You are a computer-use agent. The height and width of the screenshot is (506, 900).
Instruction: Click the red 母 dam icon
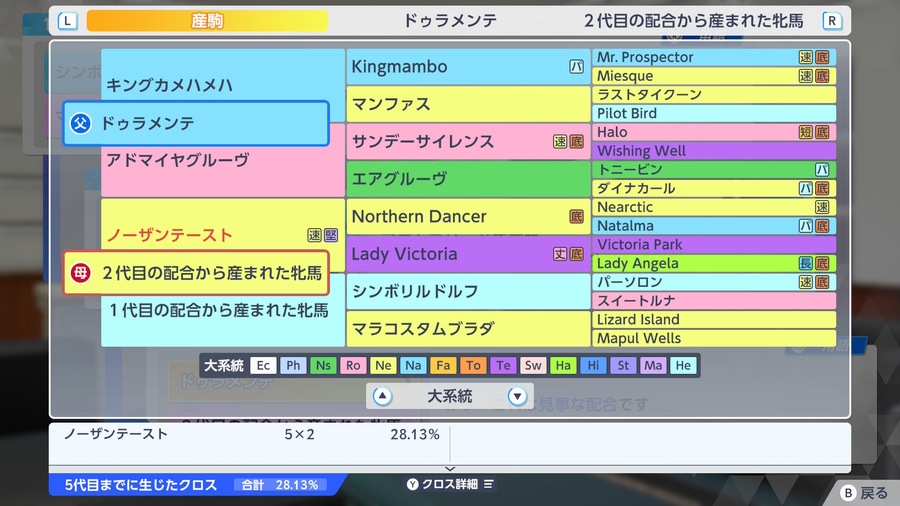(x=80, y=273)
